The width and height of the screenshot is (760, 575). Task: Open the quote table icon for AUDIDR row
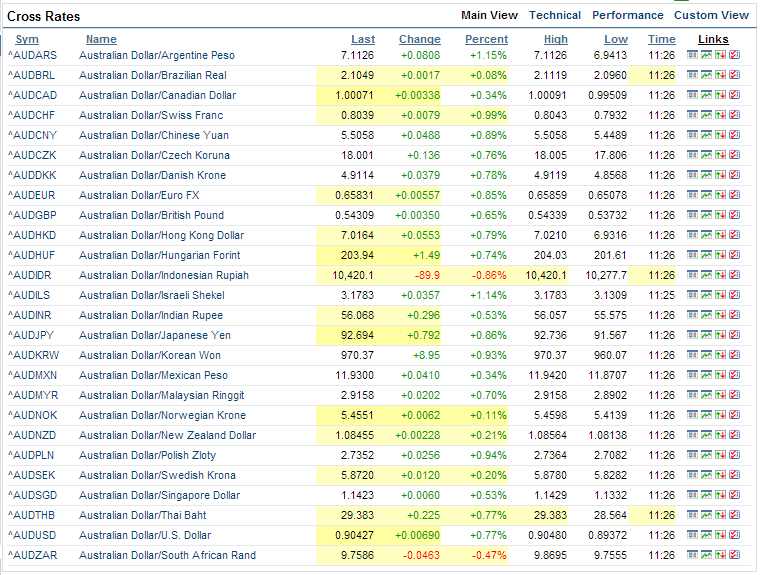tap(692, 275)
